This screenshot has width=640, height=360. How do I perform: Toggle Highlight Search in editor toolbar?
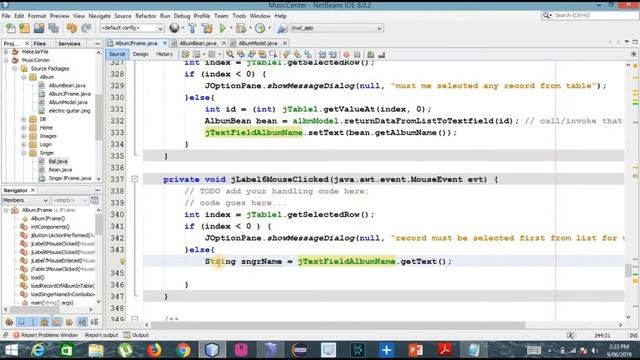[x=262, y=54]
